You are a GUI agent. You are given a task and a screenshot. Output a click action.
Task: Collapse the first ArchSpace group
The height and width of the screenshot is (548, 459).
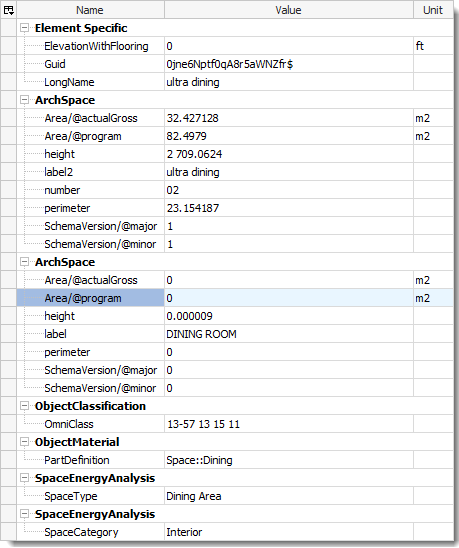tap(24, 100)
